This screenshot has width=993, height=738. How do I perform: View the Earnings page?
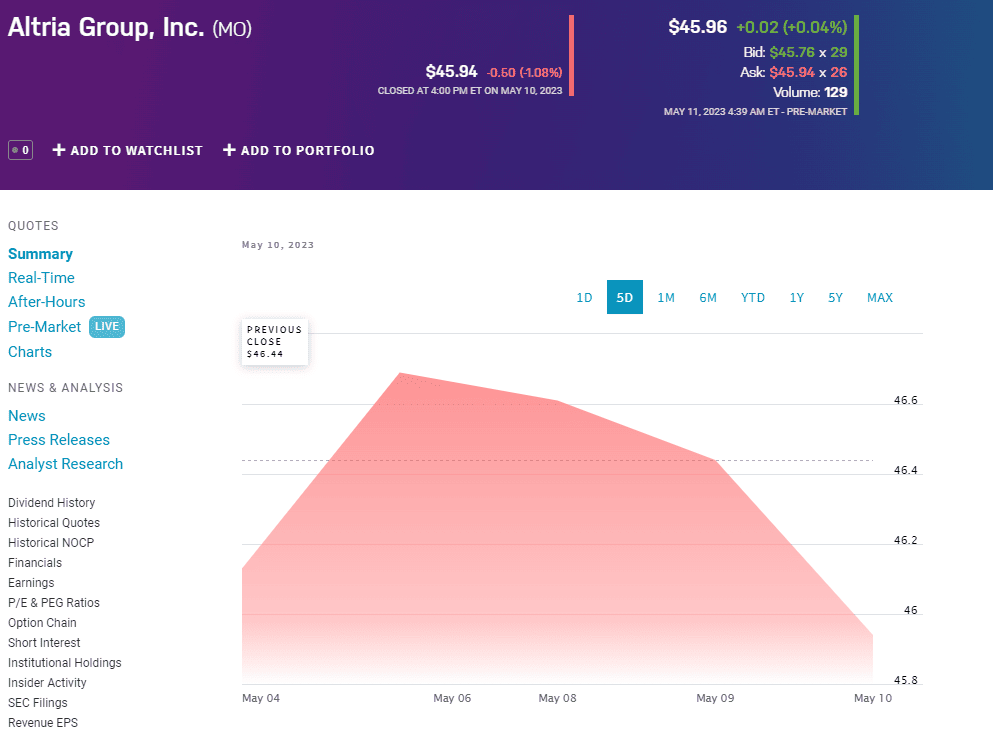pyautogui.click(x=31, y=583)
